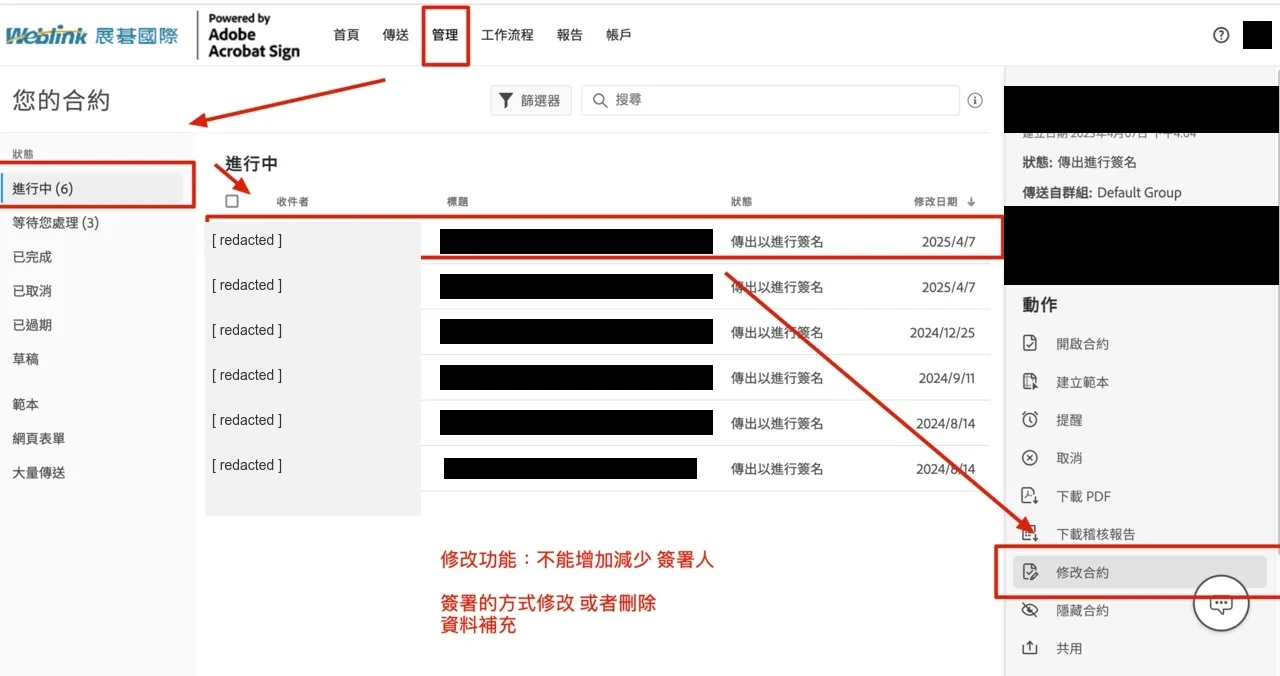Open 大量傳送 in sidebar
Image resolution: width=1280 pixels, height=676 pixels.
39,473
